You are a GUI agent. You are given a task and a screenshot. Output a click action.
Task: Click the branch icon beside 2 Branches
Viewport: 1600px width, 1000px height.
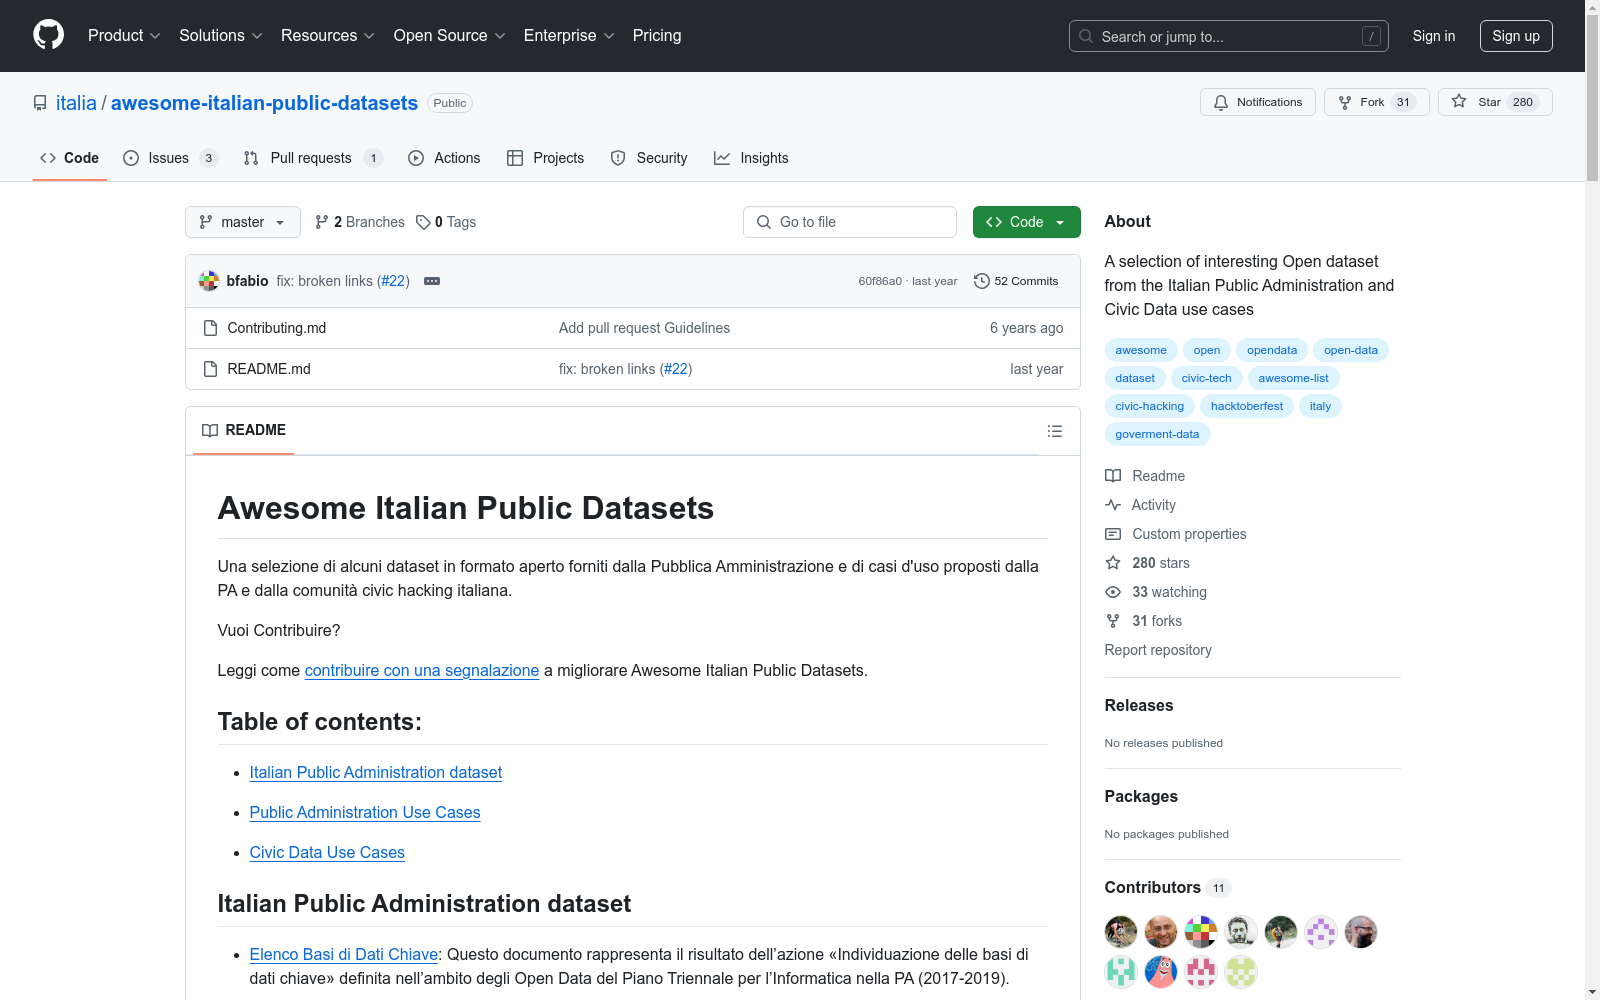coord(322,222)
